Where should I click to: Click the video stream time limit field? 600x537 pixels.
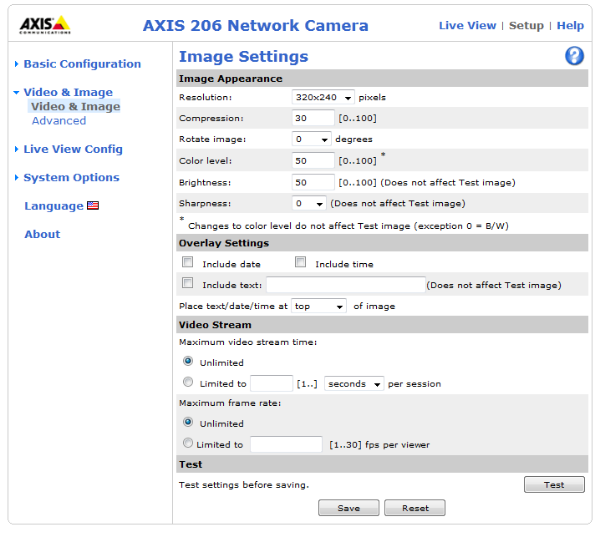coord(272,384)
